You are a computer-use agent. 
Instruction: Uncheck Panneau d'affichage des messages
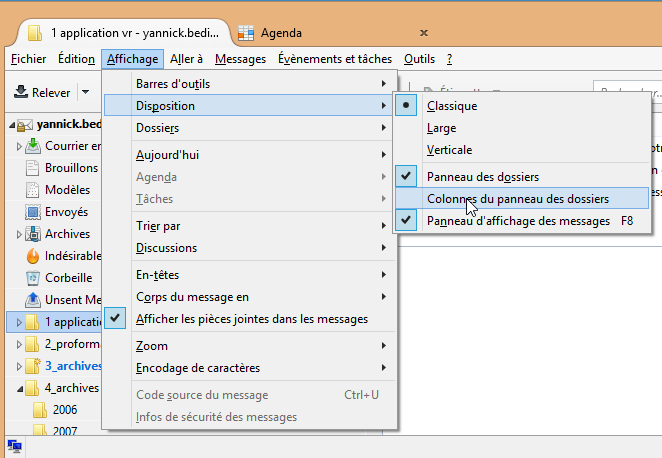pos(518,221)
